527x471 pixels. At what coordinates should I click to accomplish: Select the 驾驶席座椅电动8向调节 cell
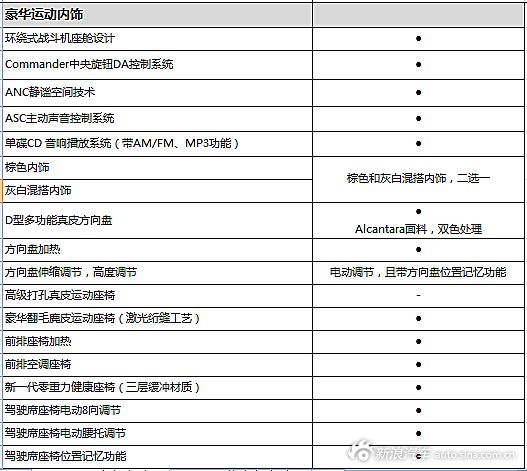[x=157, y=411]
